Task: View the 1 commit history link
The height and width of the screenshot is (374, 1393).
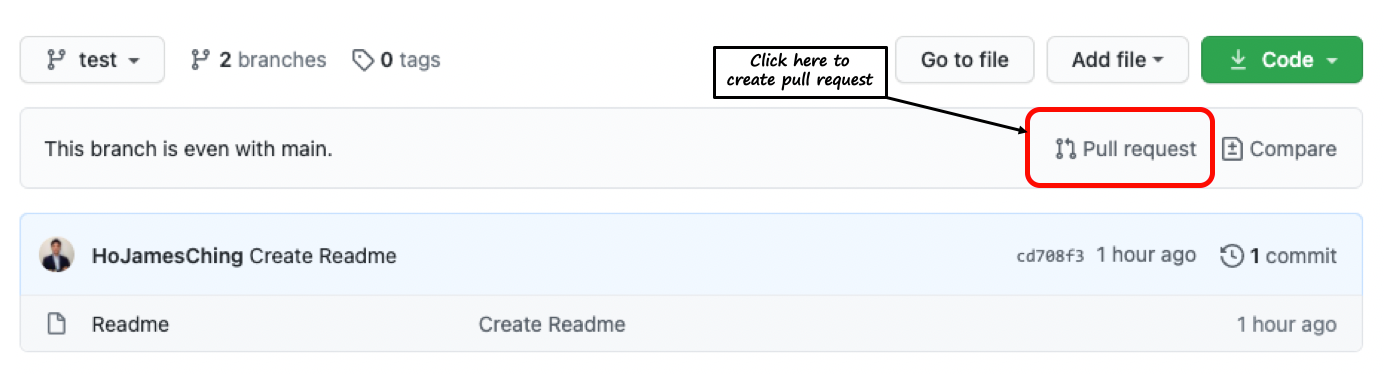Action: click(1279, 256)
